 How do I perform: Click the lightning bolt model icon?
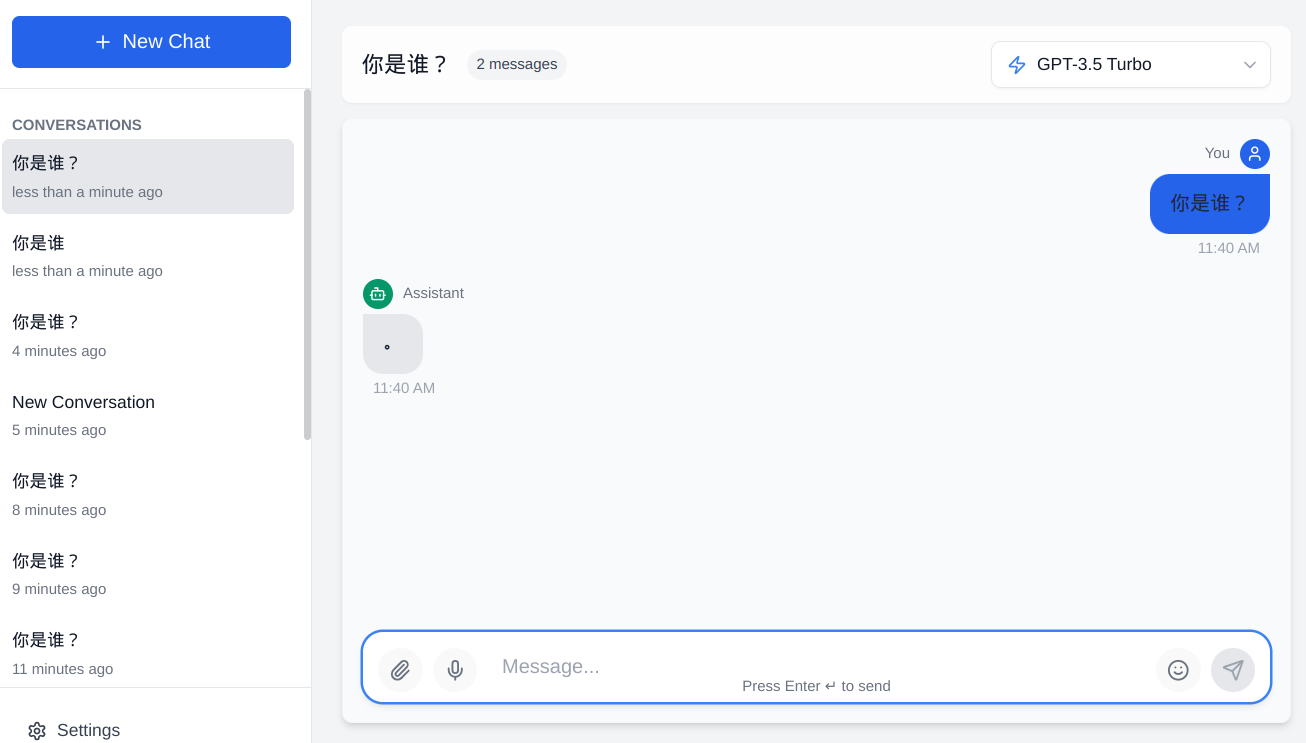click(1017, 65)
